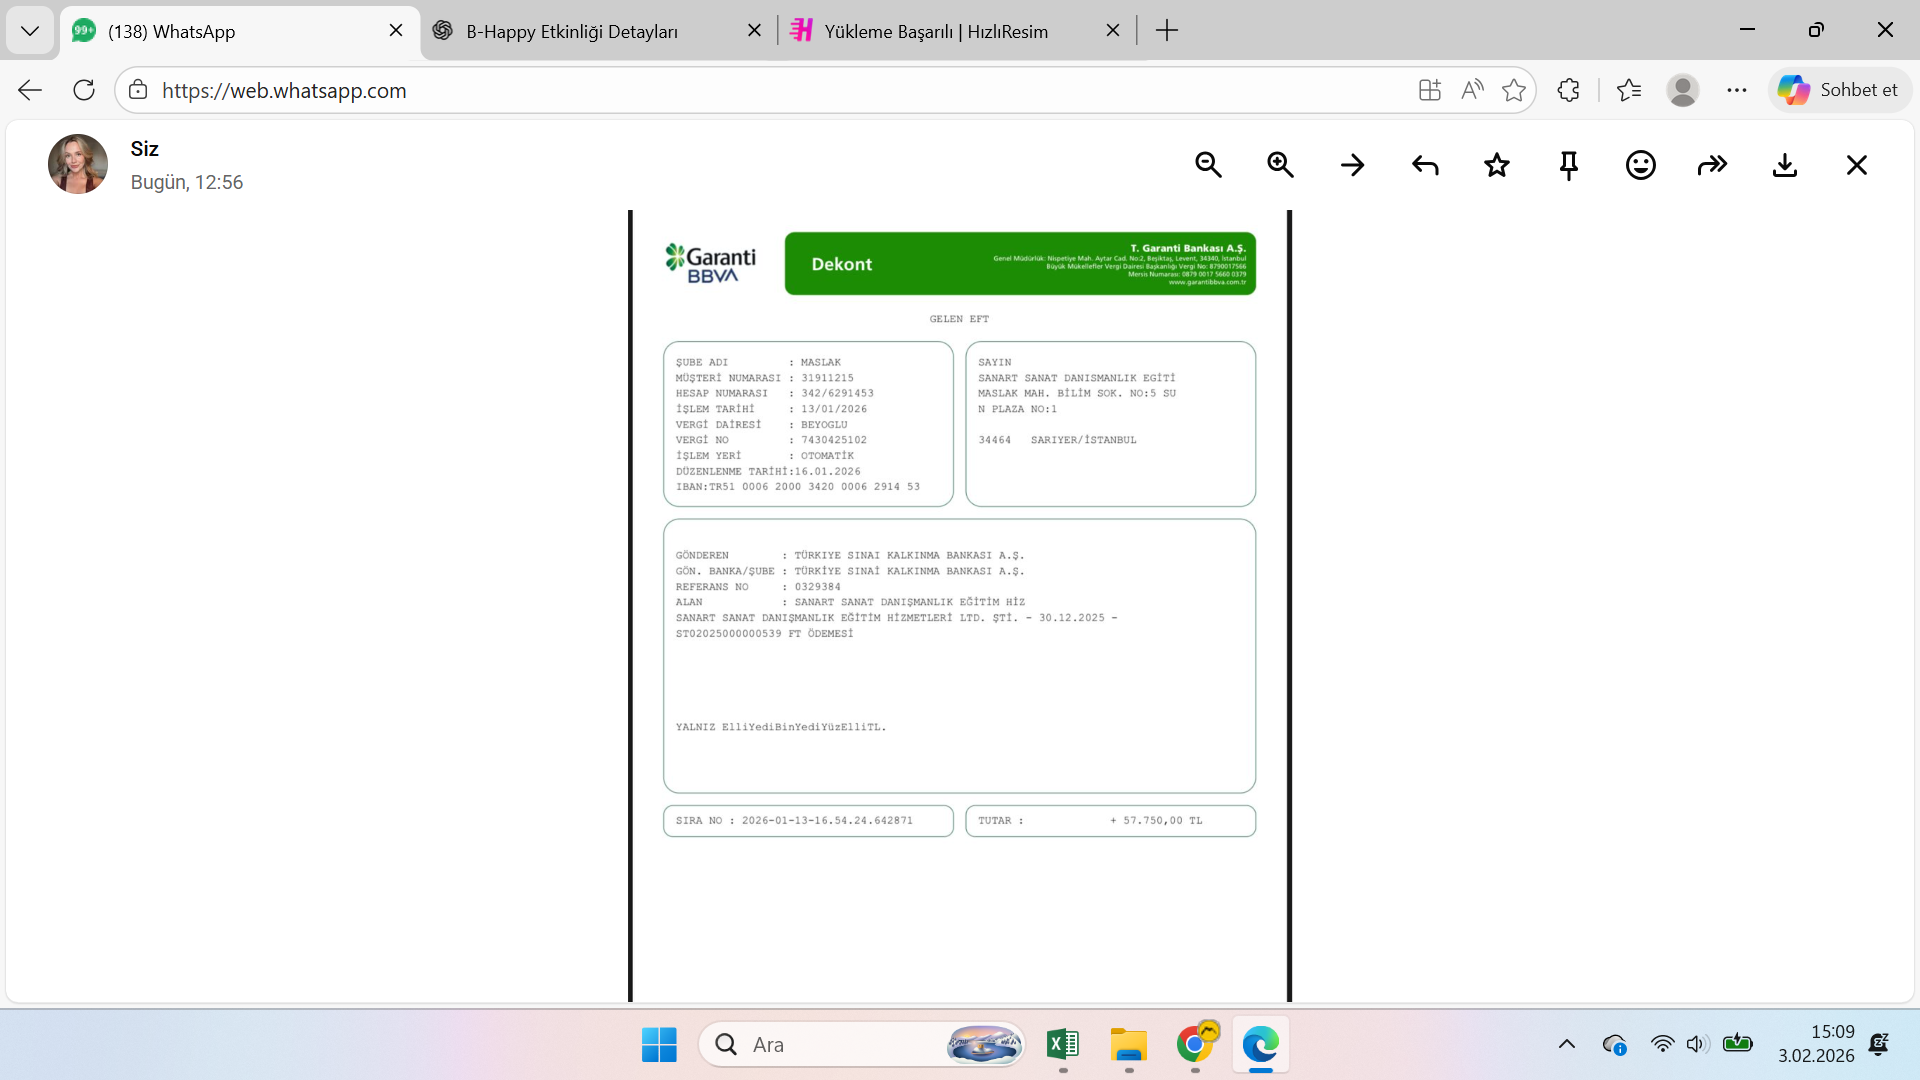React with the emoji icon
Screen dimensions: 1920x1080
(1641, 165)
